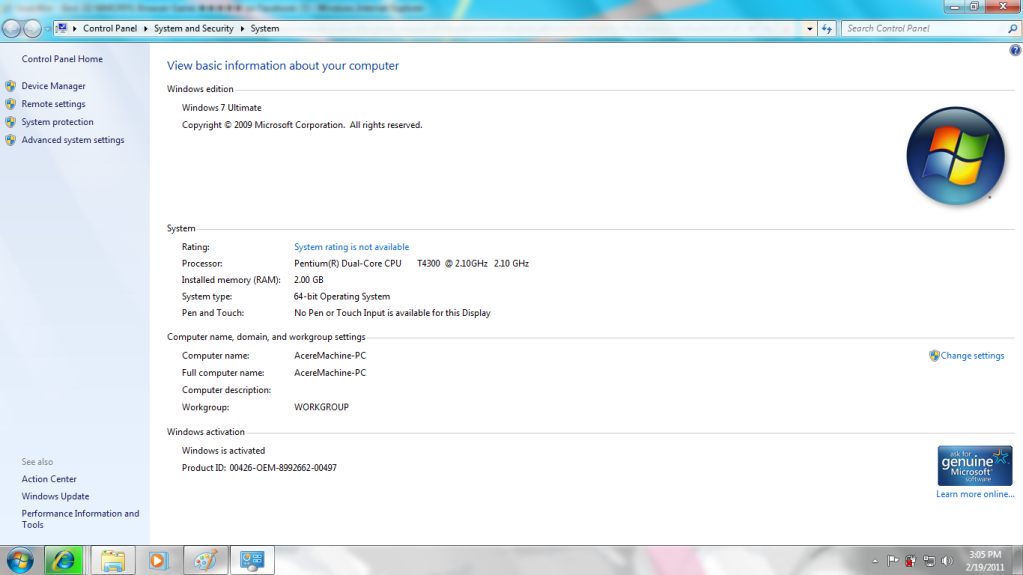Screen dimensions: 1023x575
Task: Navigate to System and Security breadcrumb
Action: point(194,29)
